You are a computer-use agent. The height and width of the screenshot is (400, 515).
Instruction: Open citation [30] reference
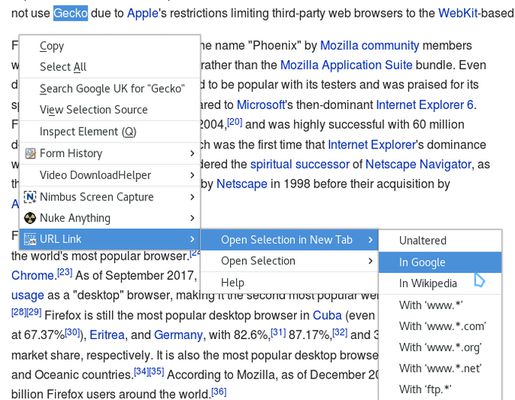click(x=72, y=332)
